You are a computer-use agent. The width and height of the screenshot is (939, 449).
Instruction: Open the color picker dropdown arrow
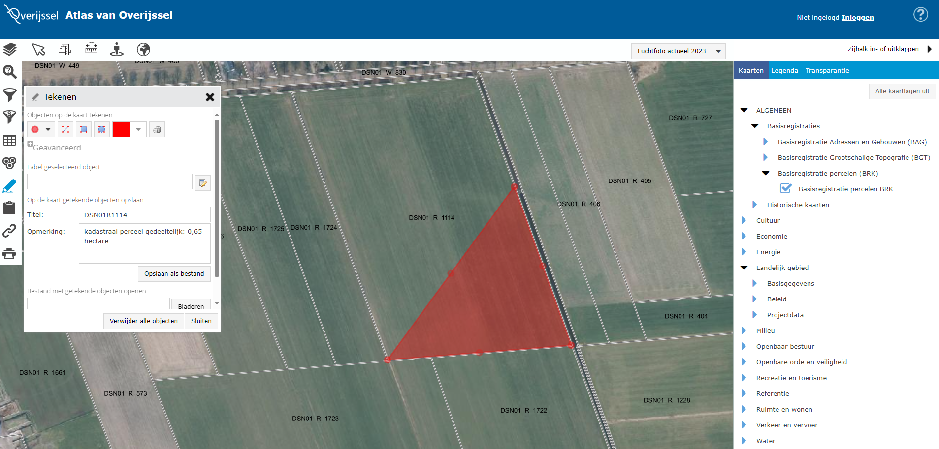click(x=138, y=129)
